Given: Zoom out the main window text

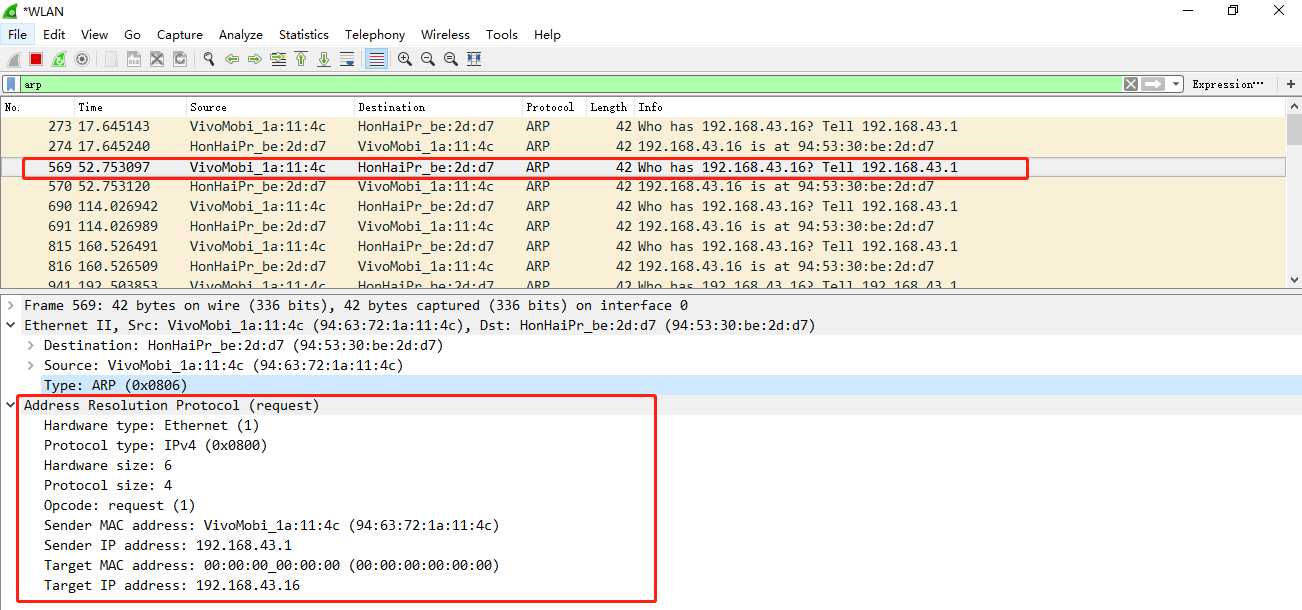Looking at the screenshot, I should pos(428,59).
